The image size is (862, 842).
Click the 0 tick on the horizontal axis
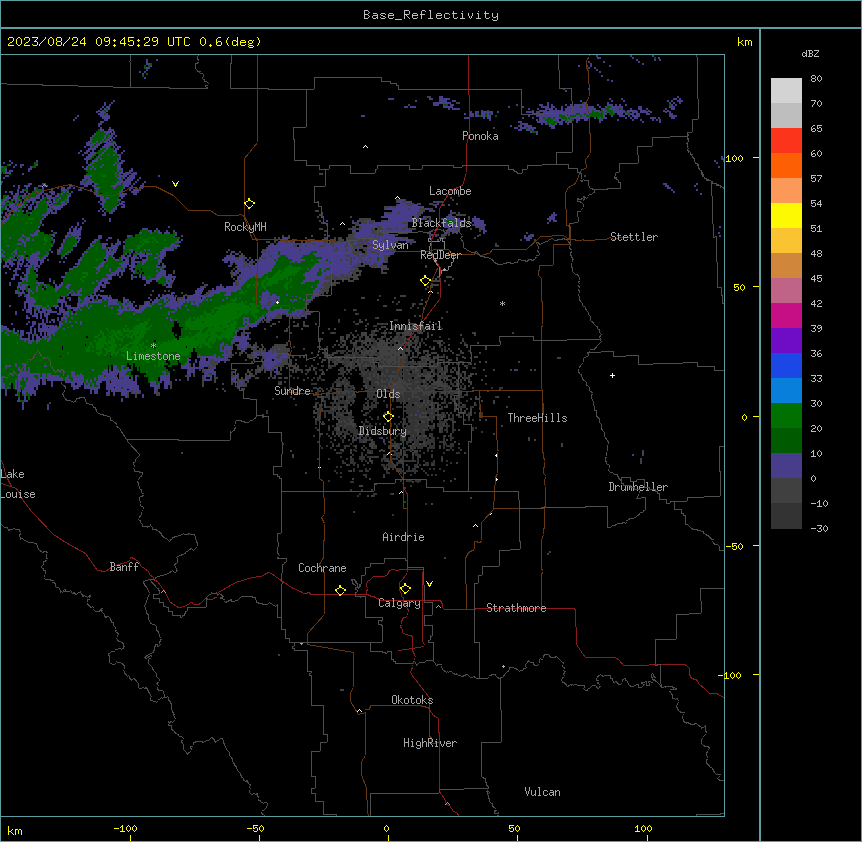click(386, 828)
